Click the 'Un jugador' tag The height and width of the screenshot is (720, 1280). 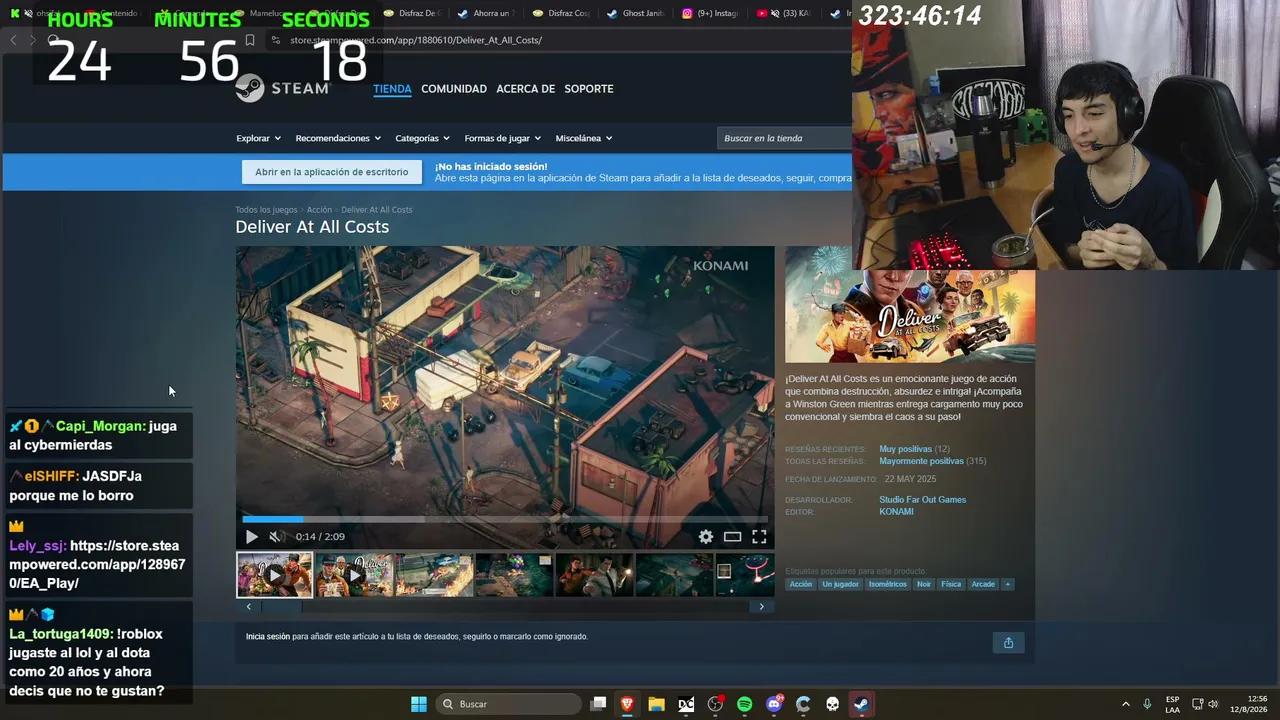point(840,584)
